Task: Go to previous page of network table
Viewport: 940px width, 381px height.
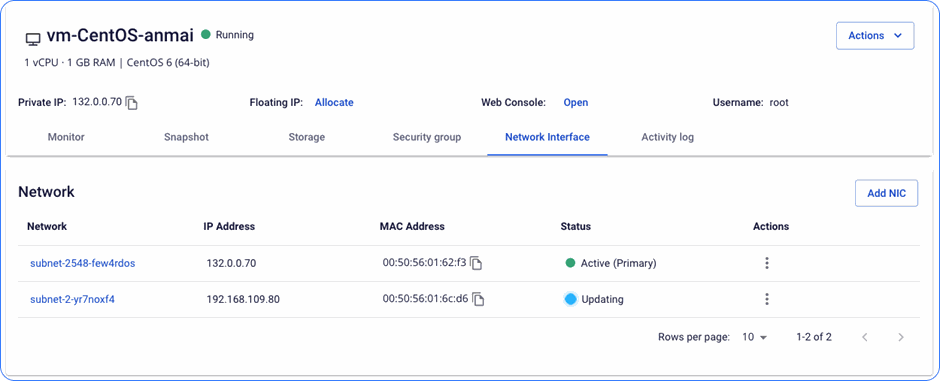Action: [864, 337]
